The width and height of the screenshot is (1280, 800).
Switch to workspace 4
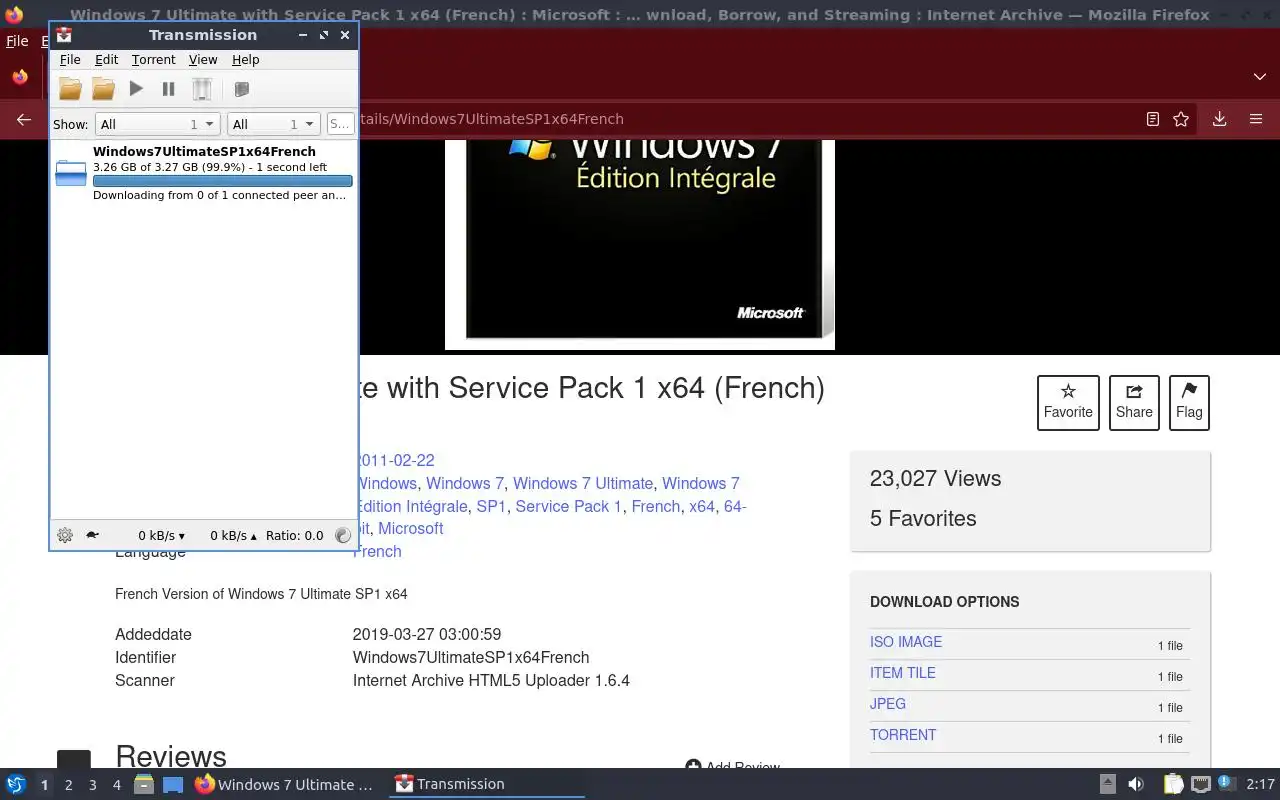(x=116, y=785)
